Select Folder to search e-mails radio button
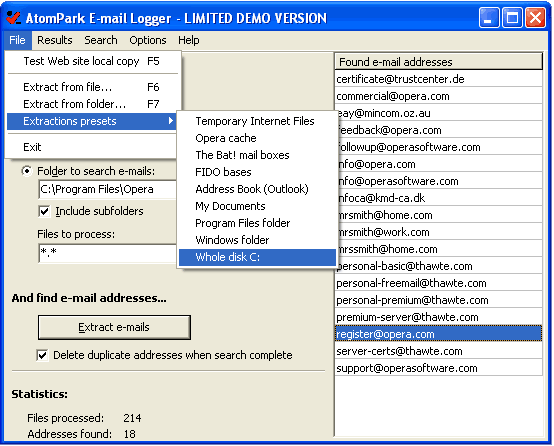This screenshot has width=554, height=446. (x=27, y=171)
